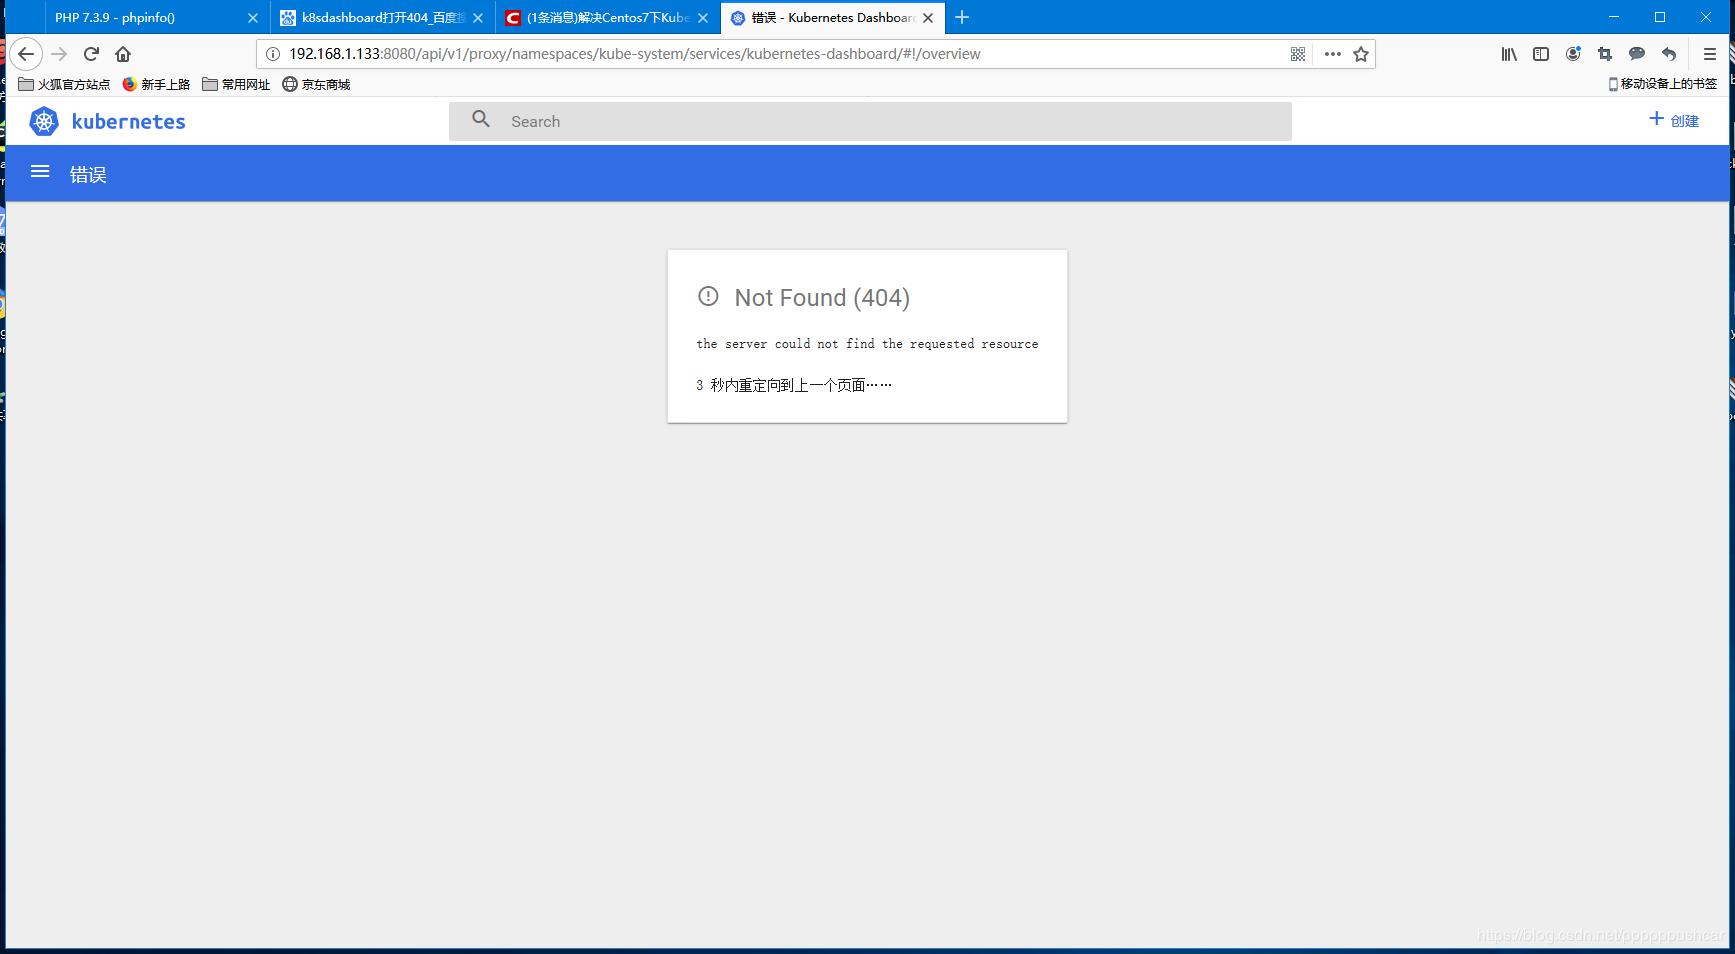Toggle the dashboard navigation menu

click(x=40, y=172)
